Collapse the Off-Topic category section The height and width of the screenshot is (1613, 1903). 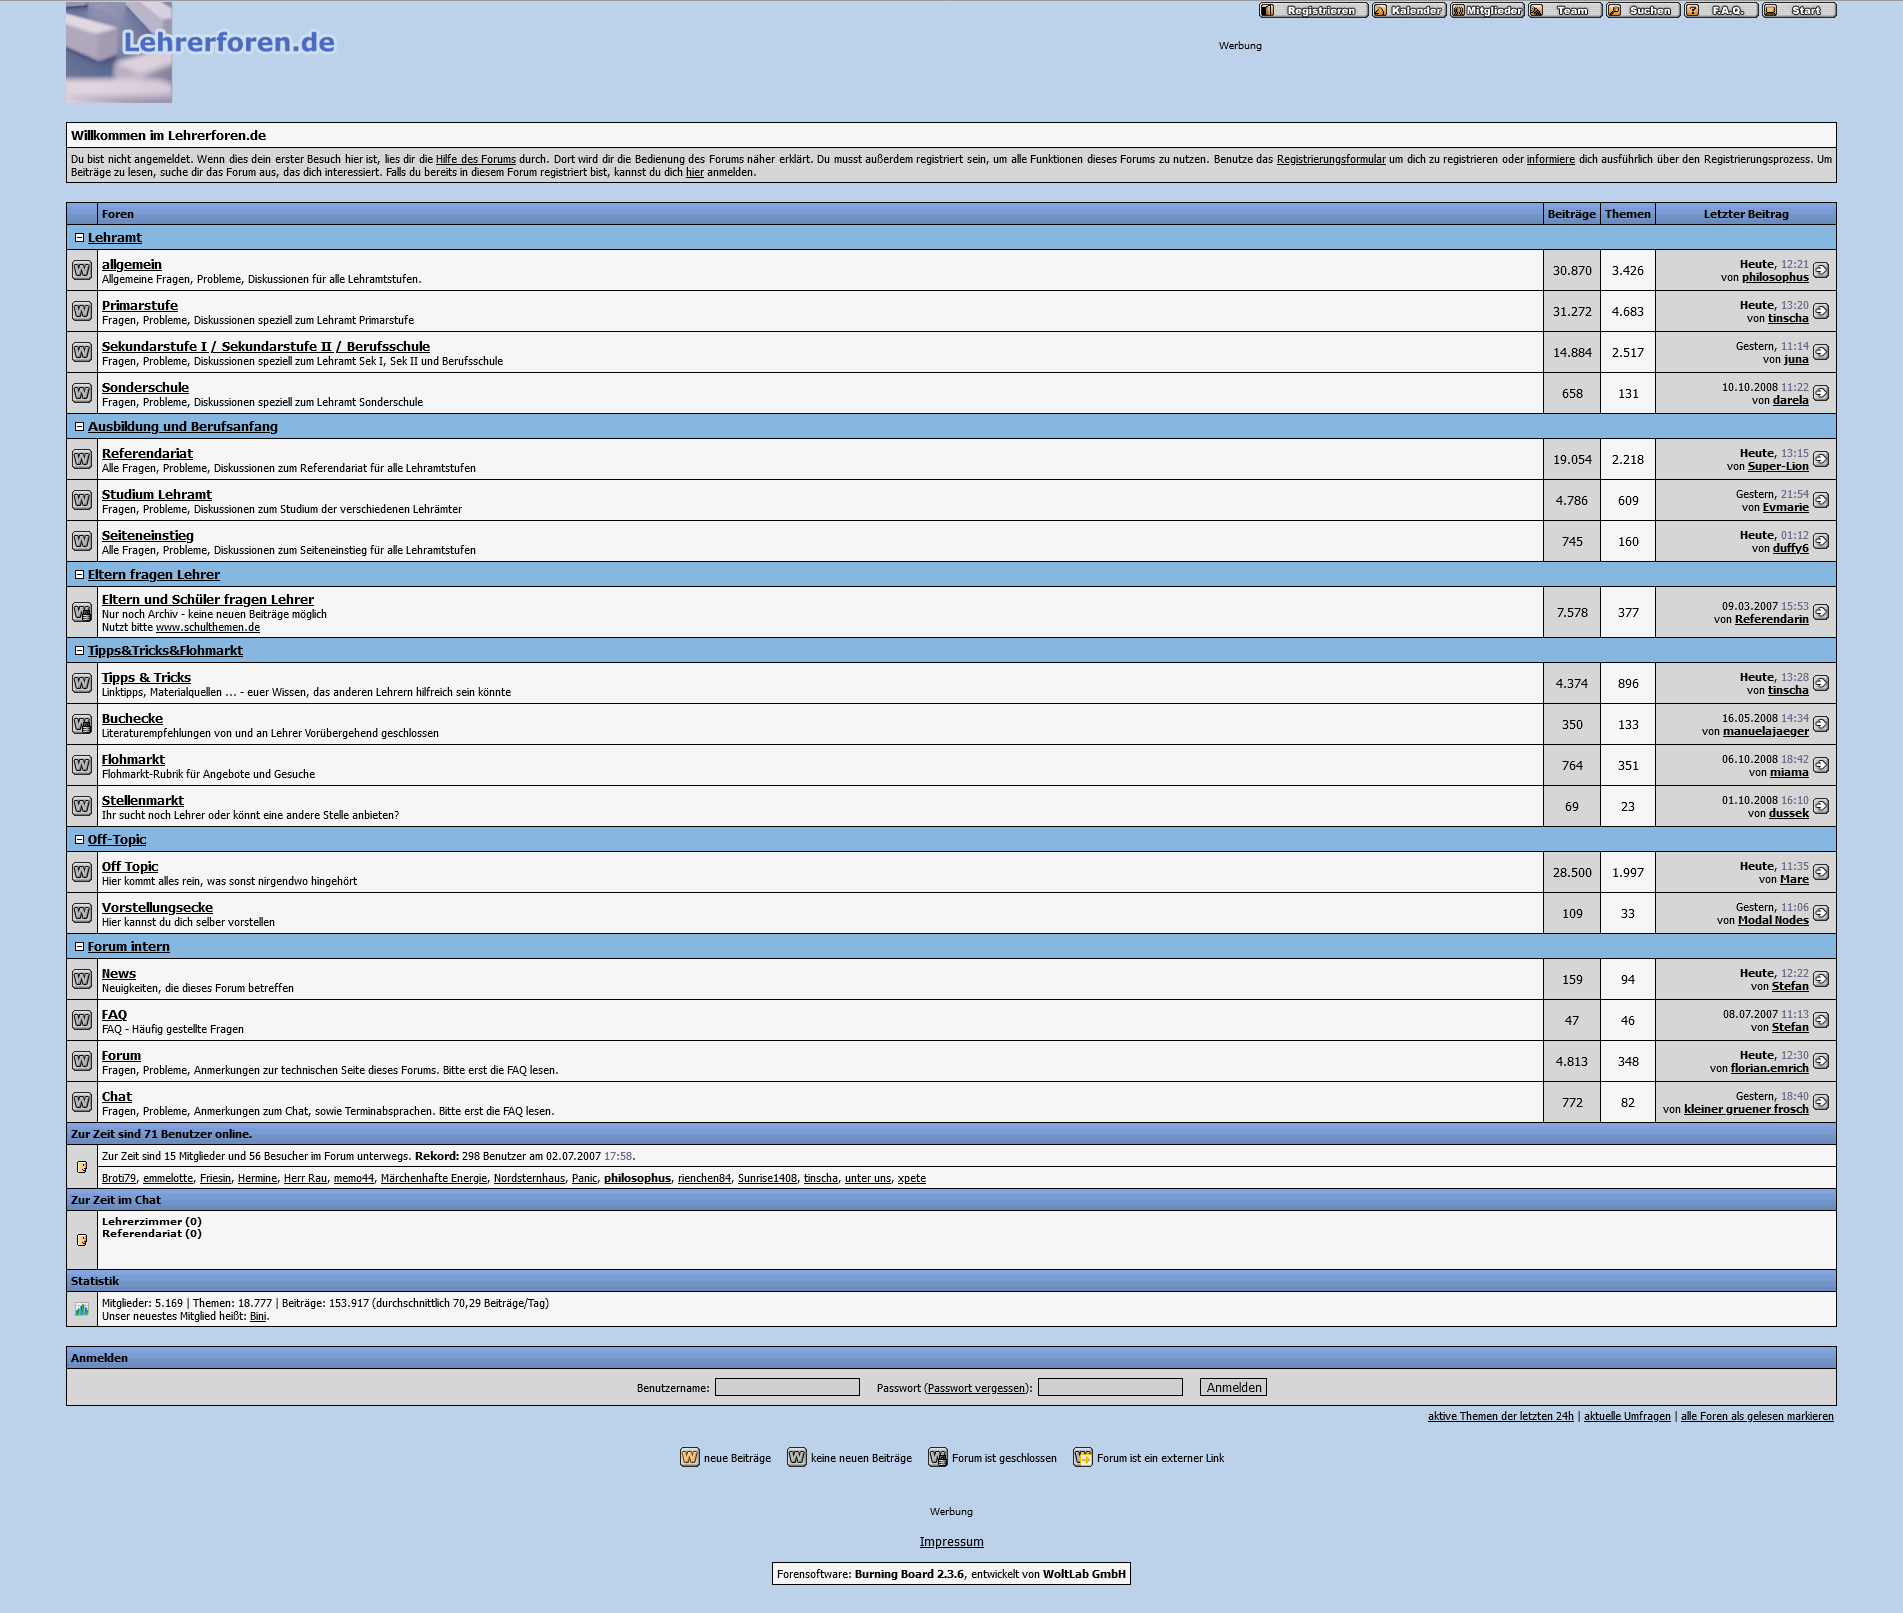coord(80,840)
